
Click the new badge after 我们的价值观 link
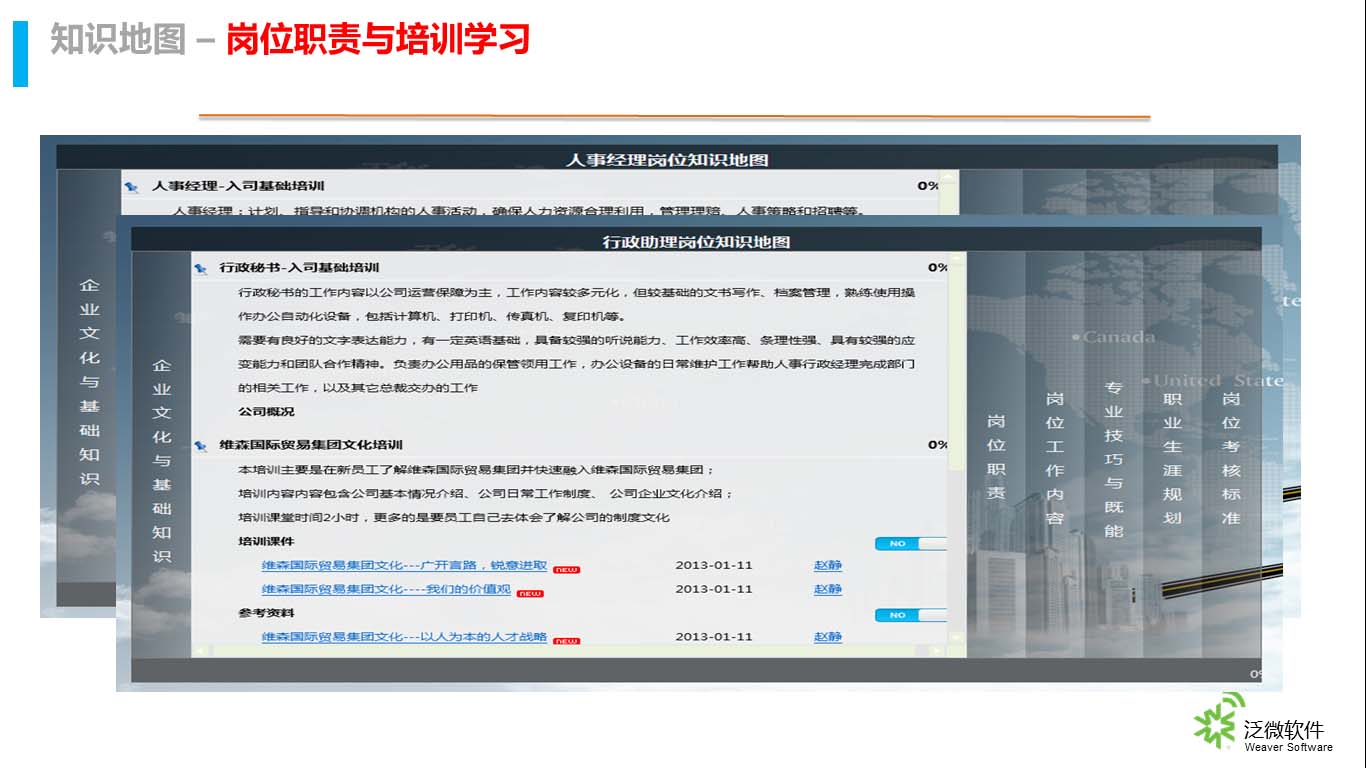click(x=530, y=593)
